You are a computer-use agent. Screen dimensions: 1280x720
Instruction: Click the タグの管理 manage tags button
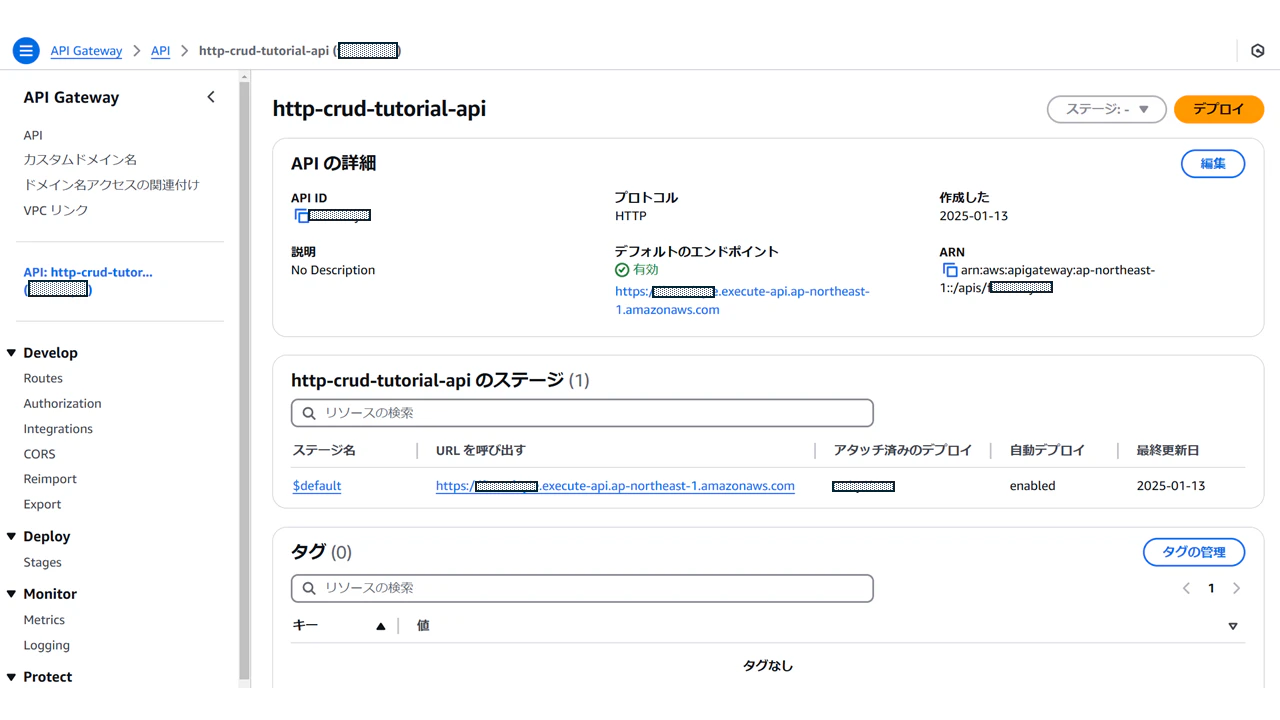(x=1194, y=552)
